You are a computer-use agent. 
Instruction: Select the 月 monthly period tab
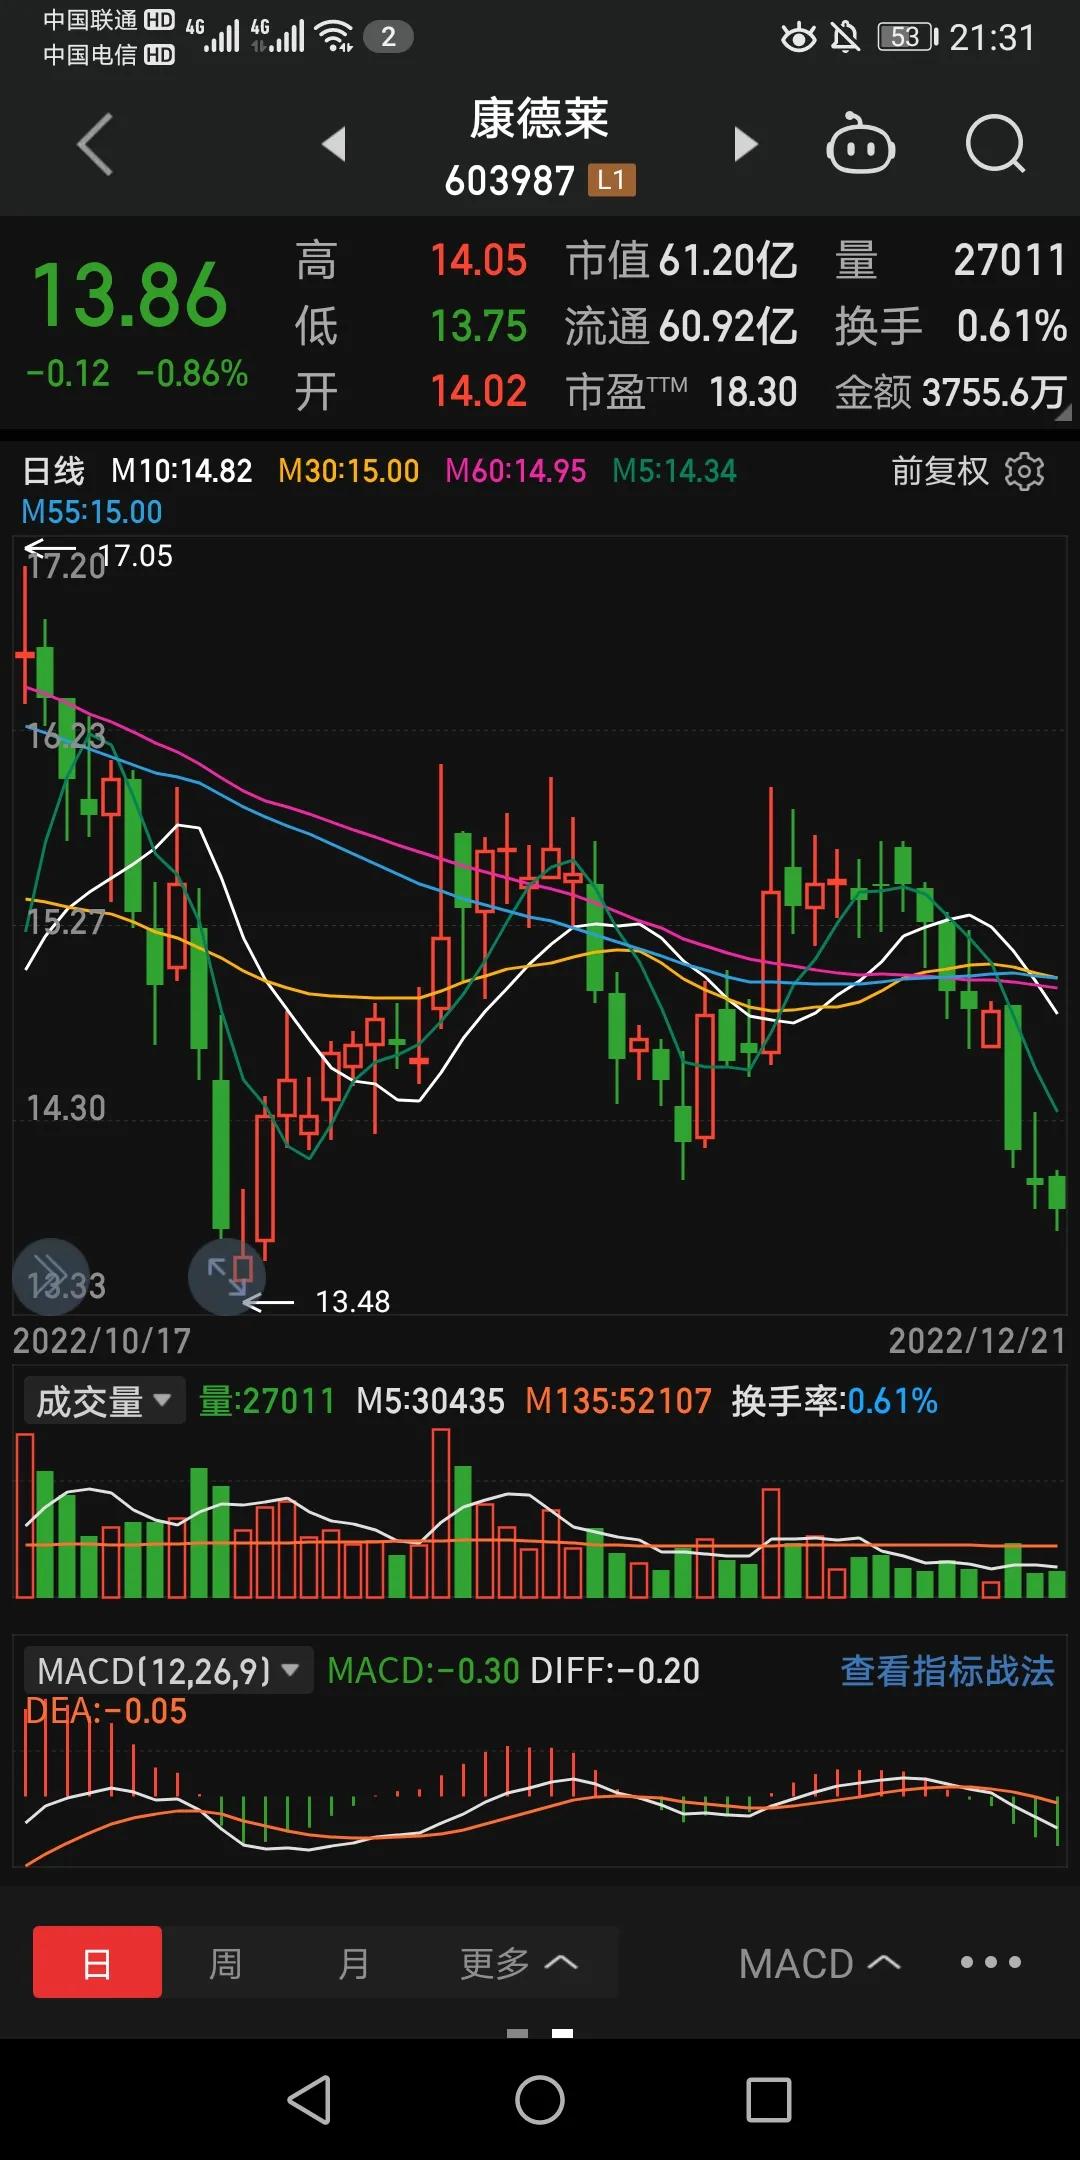tap(353, 1963)
